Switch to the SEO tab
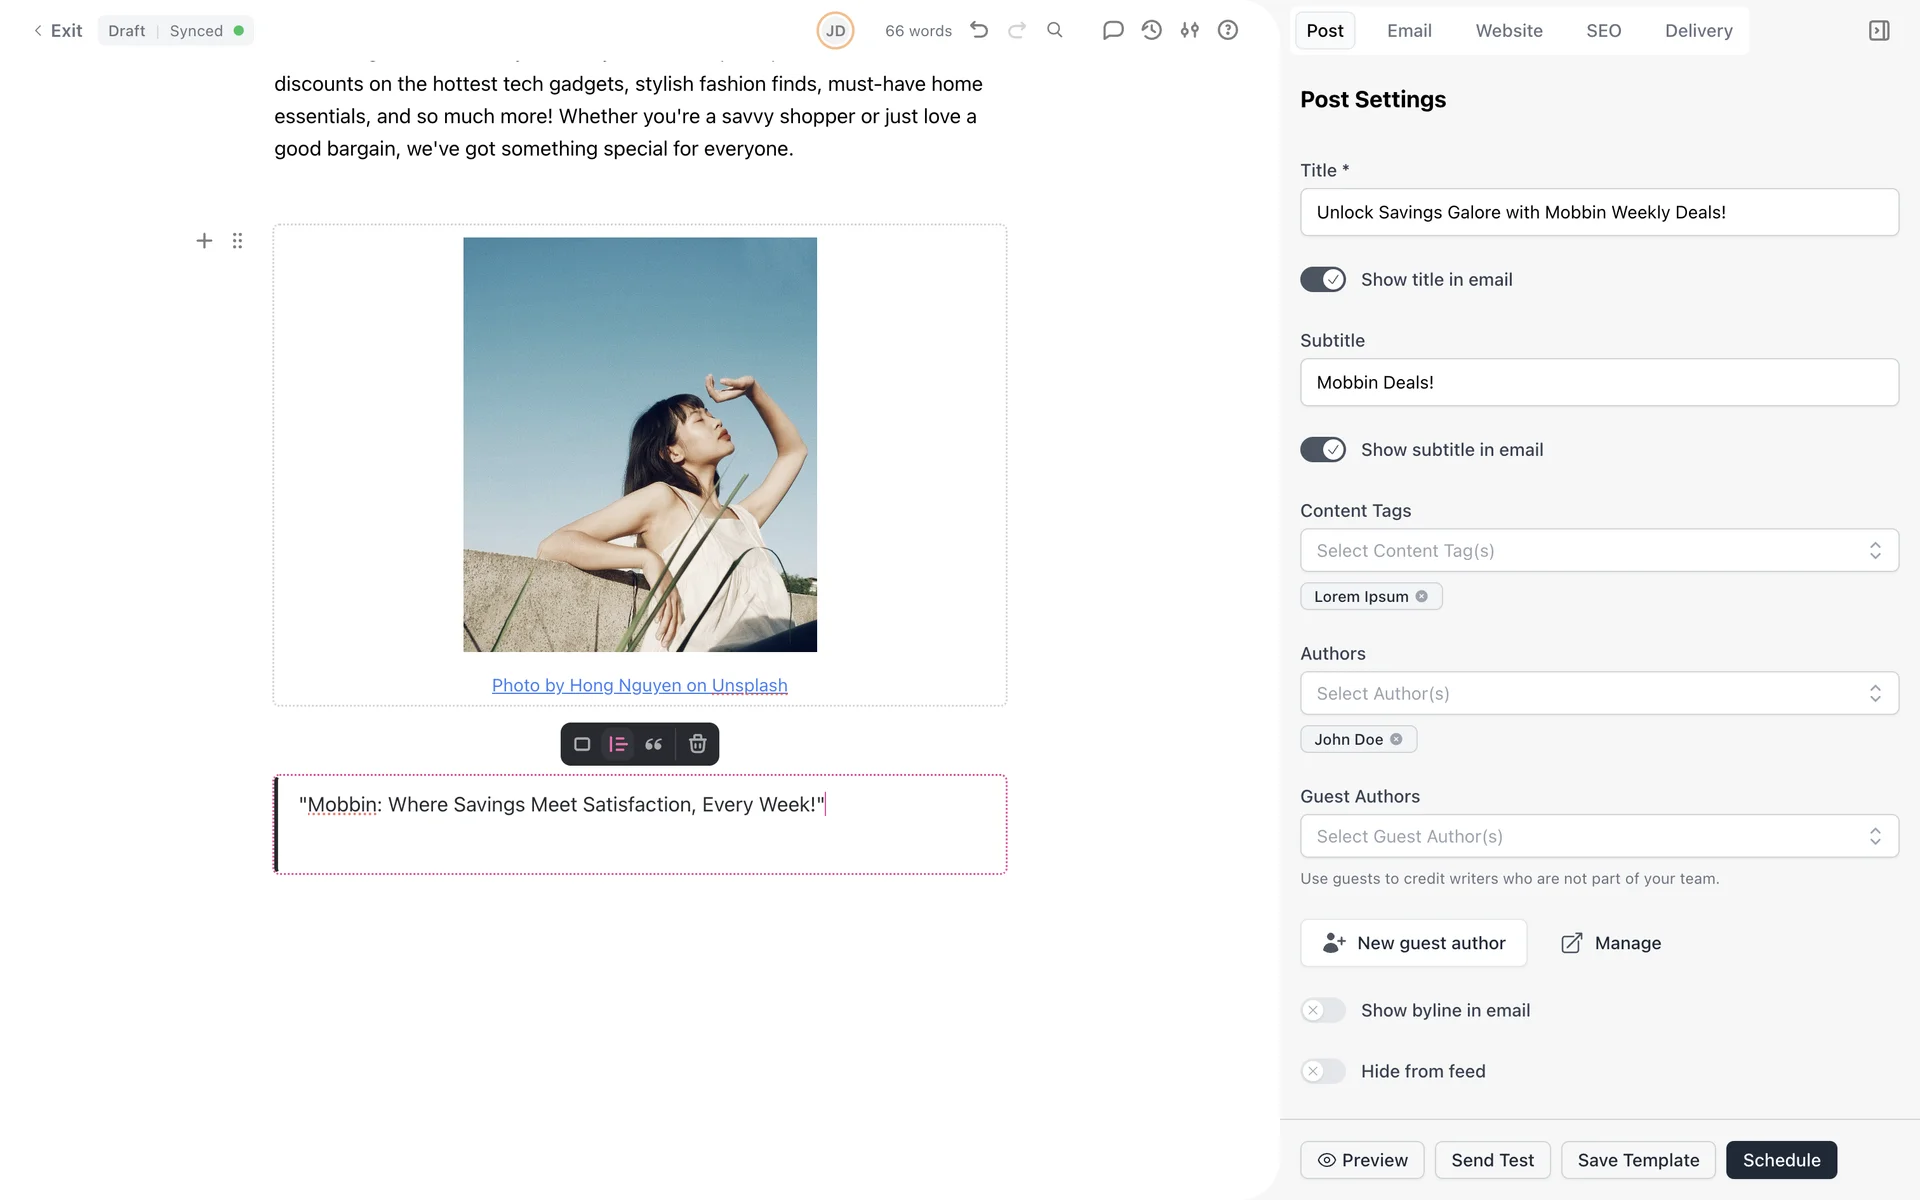Image resolution: width=1920 pixels, height=1200 pixels. point(1603,31)
